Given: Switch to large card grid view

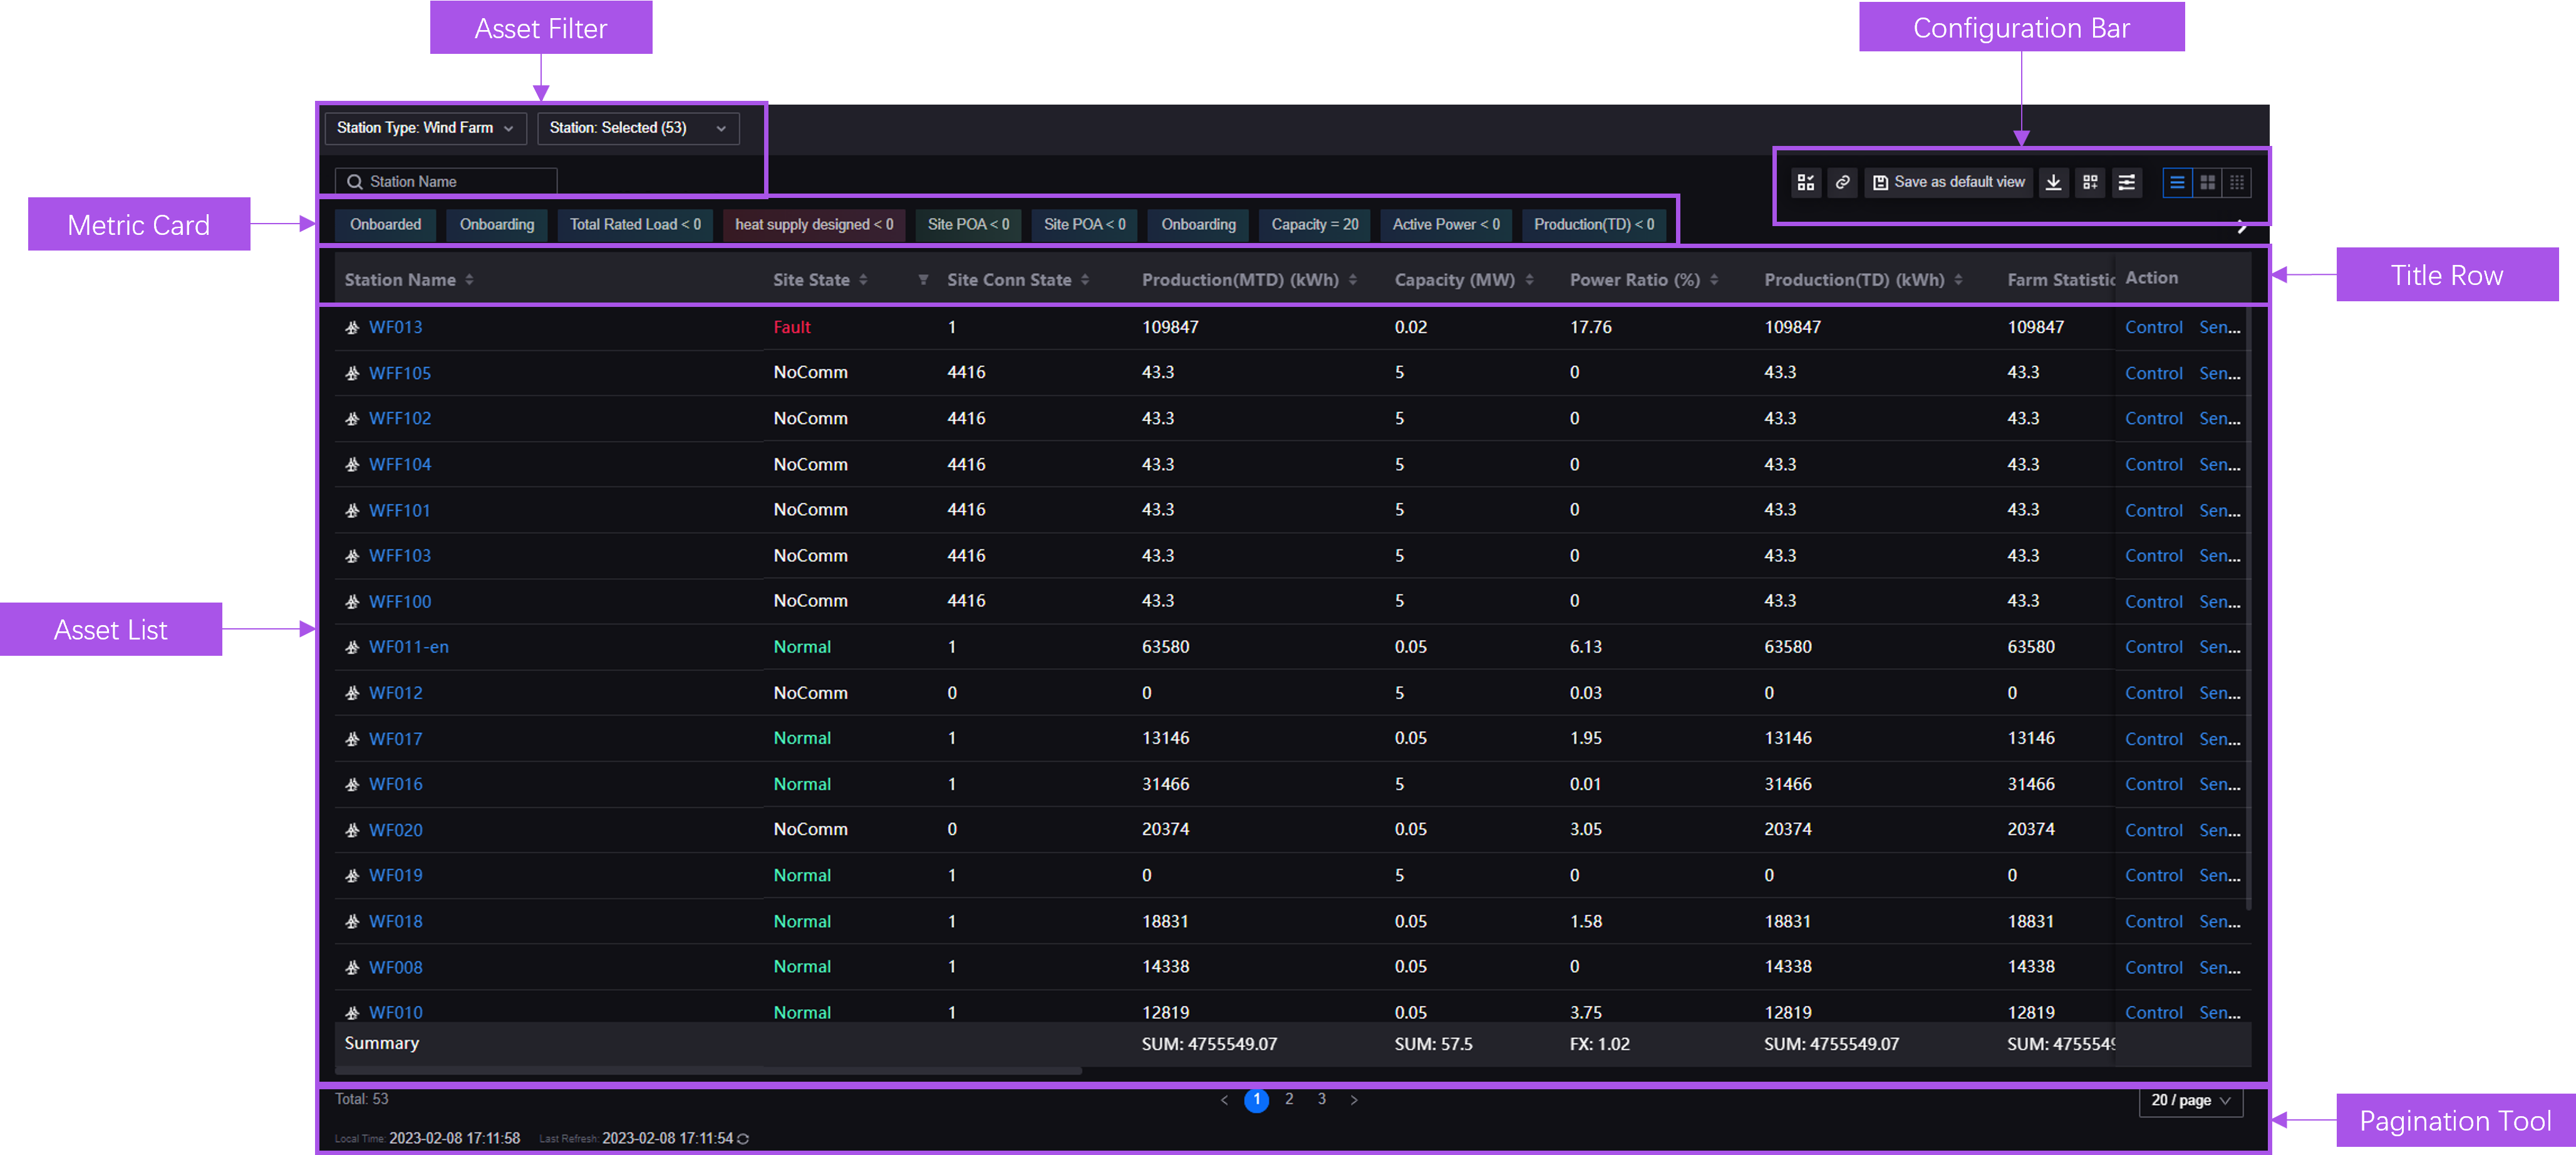Looking at the screenshot, I should (x=2207, y=182).
